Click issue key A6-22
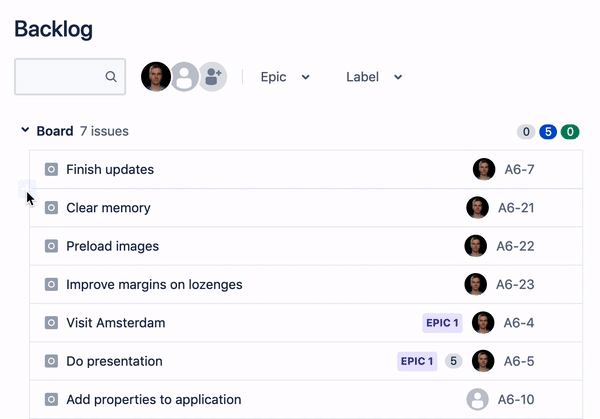The height and width of the screenshot is (419, 600). pyautogui.click(x=515, y=246)
